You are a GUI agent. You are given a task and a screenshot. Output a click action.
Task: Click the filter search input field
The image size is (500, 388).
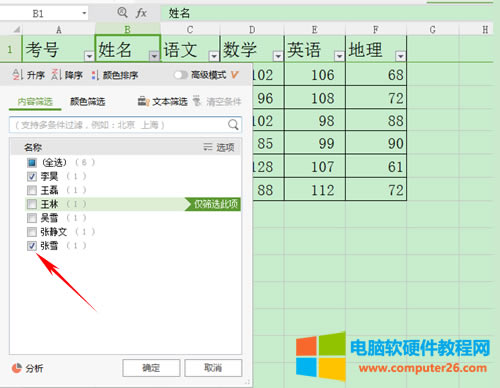point(125,125)
